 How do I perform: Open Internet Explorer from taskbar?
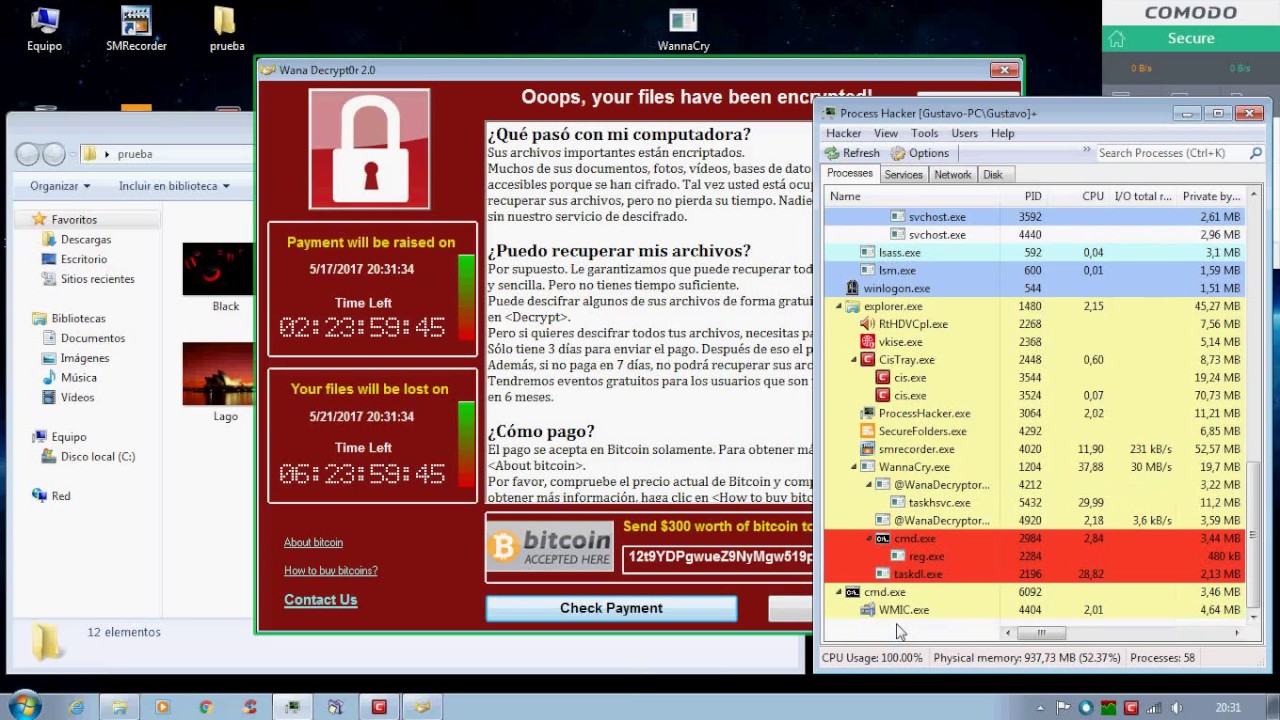[77, 707]
